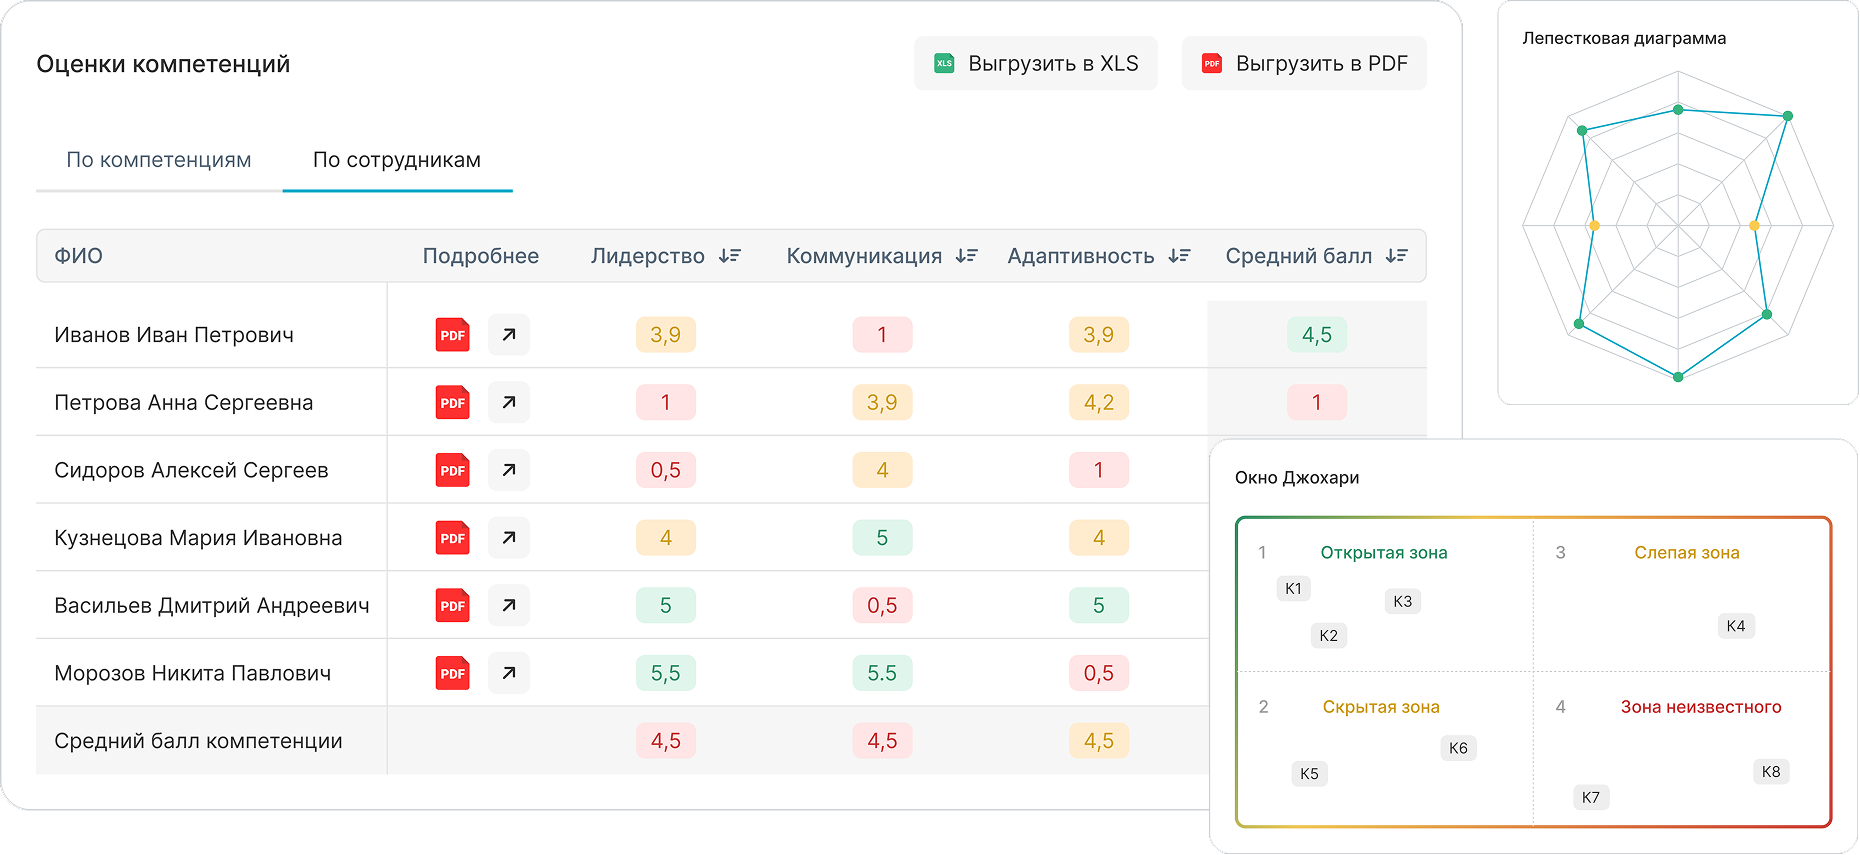Download PDF report for Кузнецова Мария Ивановна

453,538
